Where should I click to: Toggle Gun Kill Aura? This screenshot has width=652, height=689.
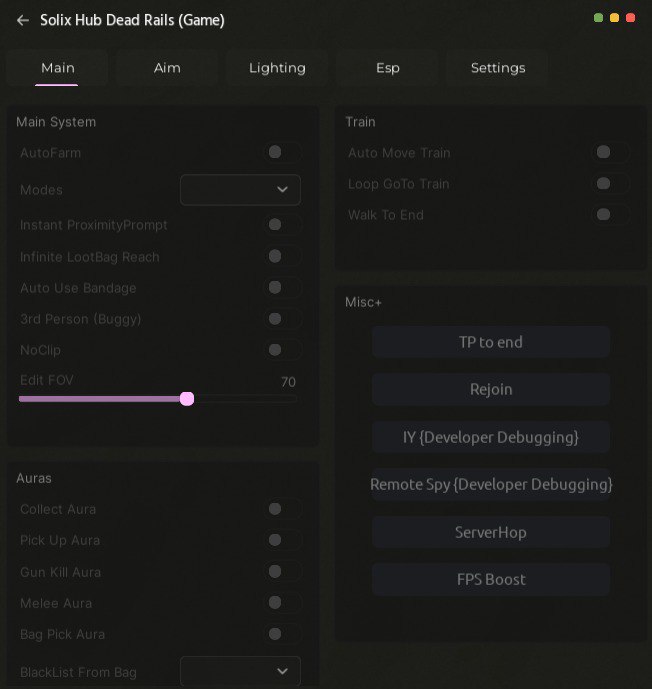tap(282, 572)
